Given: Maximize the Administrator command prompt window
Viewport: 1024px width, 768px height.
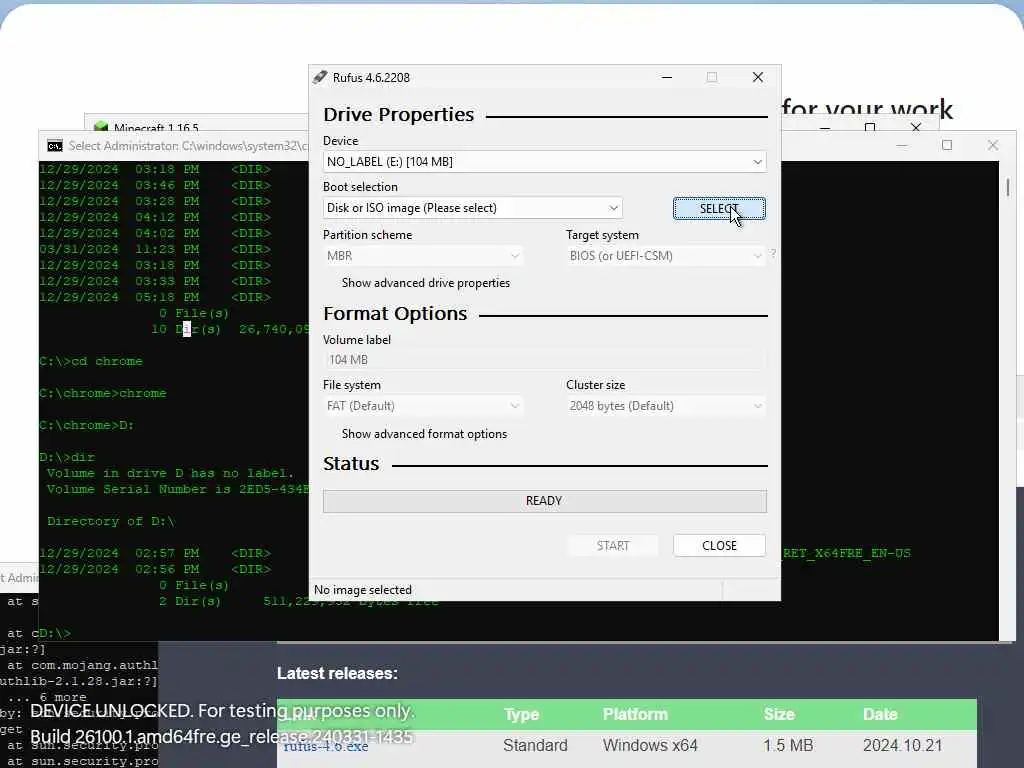Looking at the screenshot, I should click(x=947, y=145).
